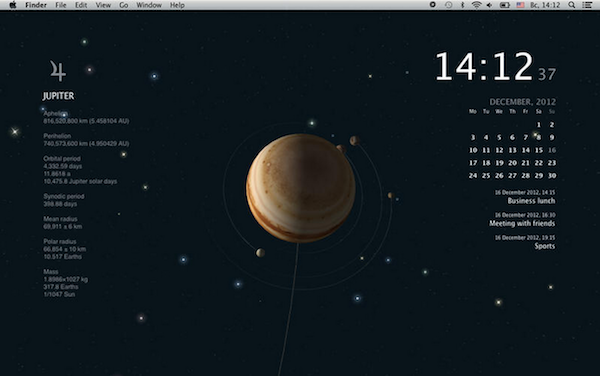Click the Wi-Fi status icon
This screenshot has height=376, width=600.
point(476,5)
